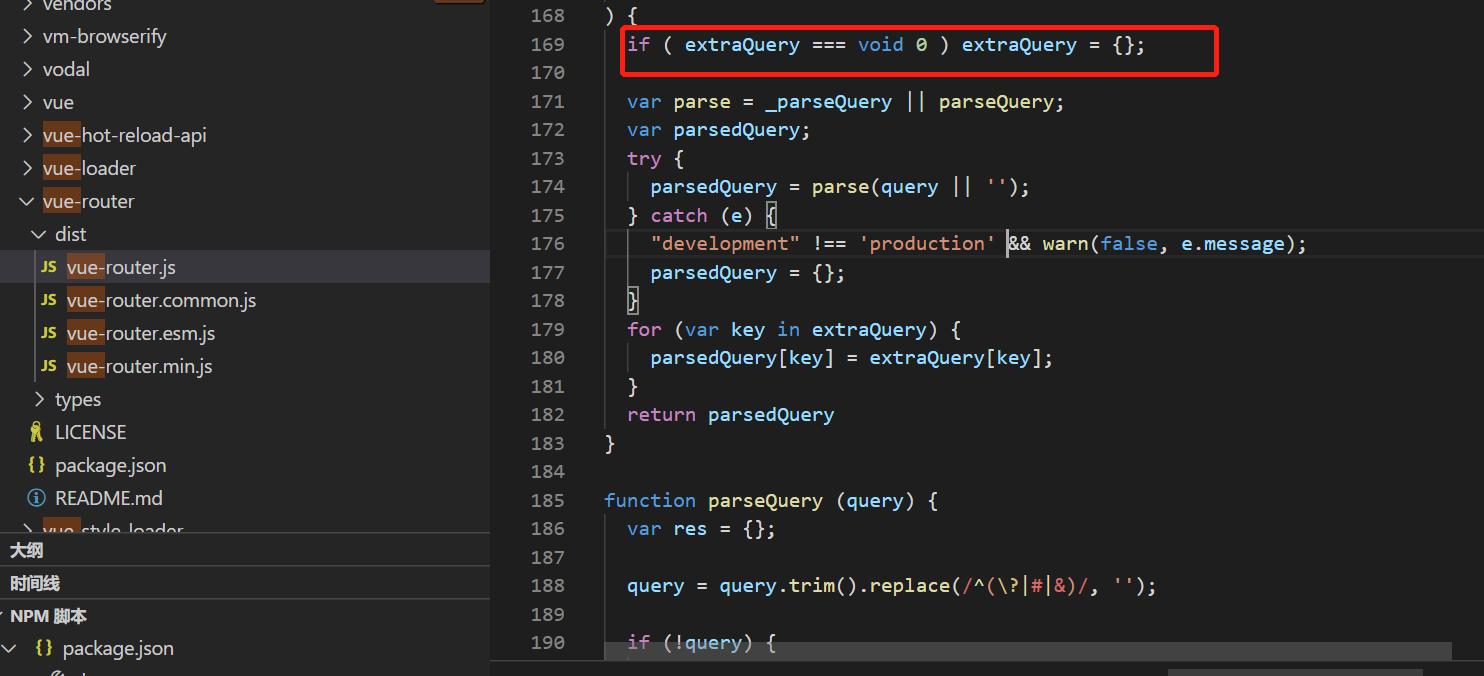Open package.json in vue-router folder

click(x=111, y=466)
